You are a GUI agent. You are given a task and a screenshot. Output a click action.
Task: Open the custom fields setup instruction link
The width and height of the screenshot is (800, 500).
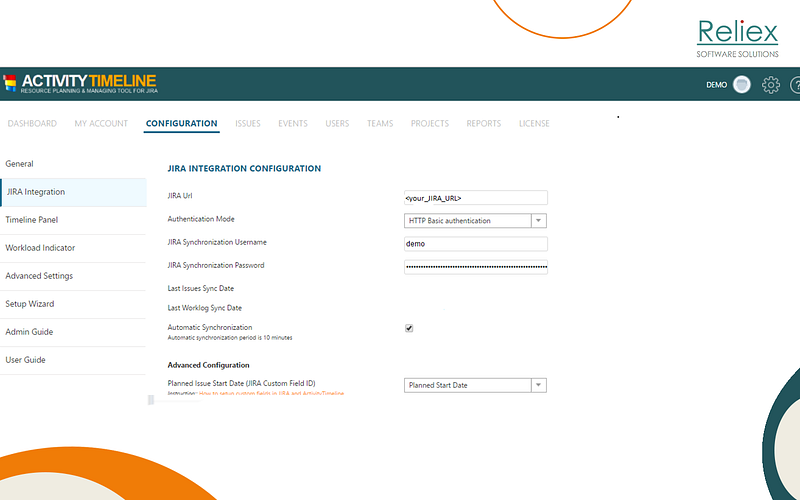click(x=271, y=393)
